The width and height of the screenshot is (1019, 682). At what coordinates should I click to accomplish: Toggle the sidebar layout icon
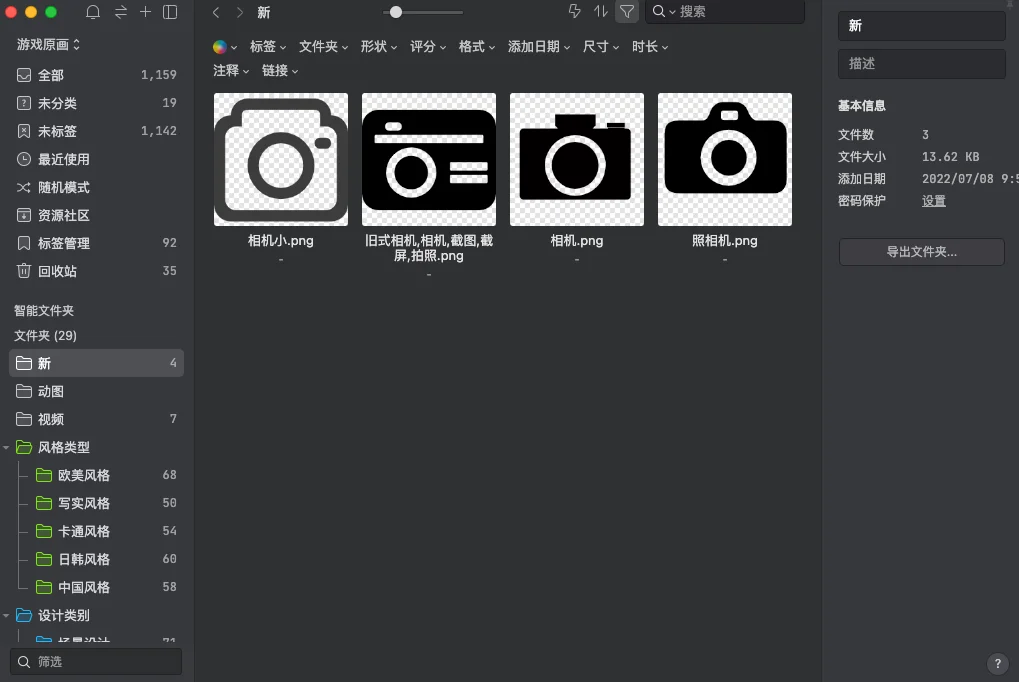[170, 12]
